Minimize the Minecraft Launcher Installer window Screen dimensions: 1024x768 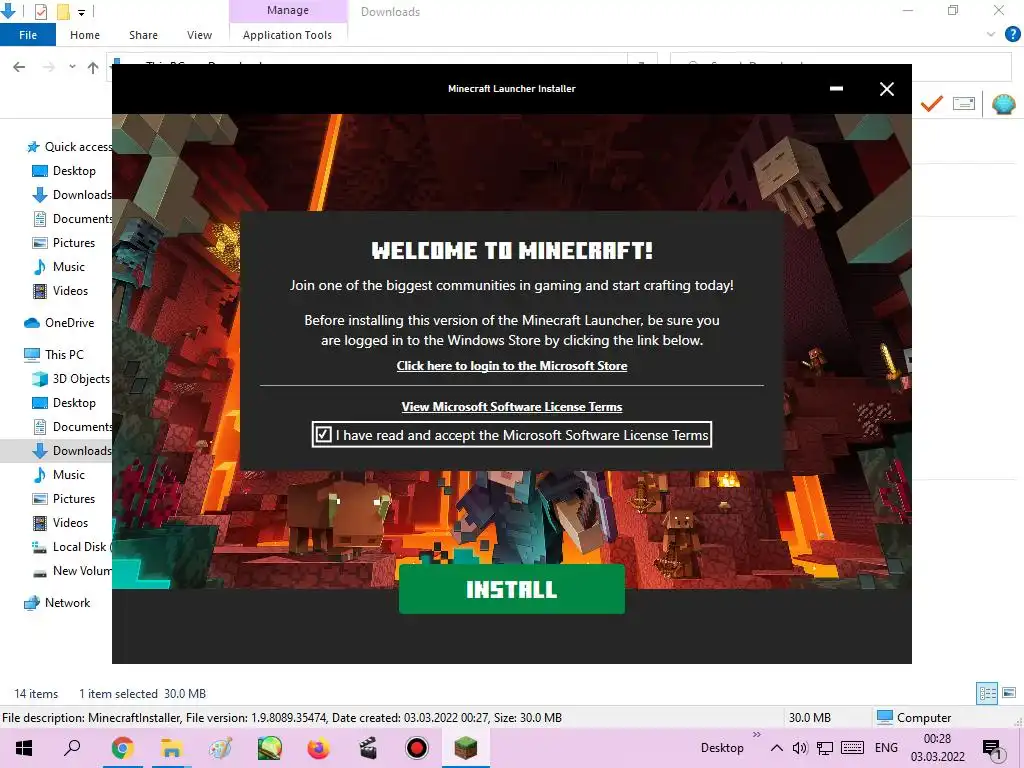click(836, 89)
